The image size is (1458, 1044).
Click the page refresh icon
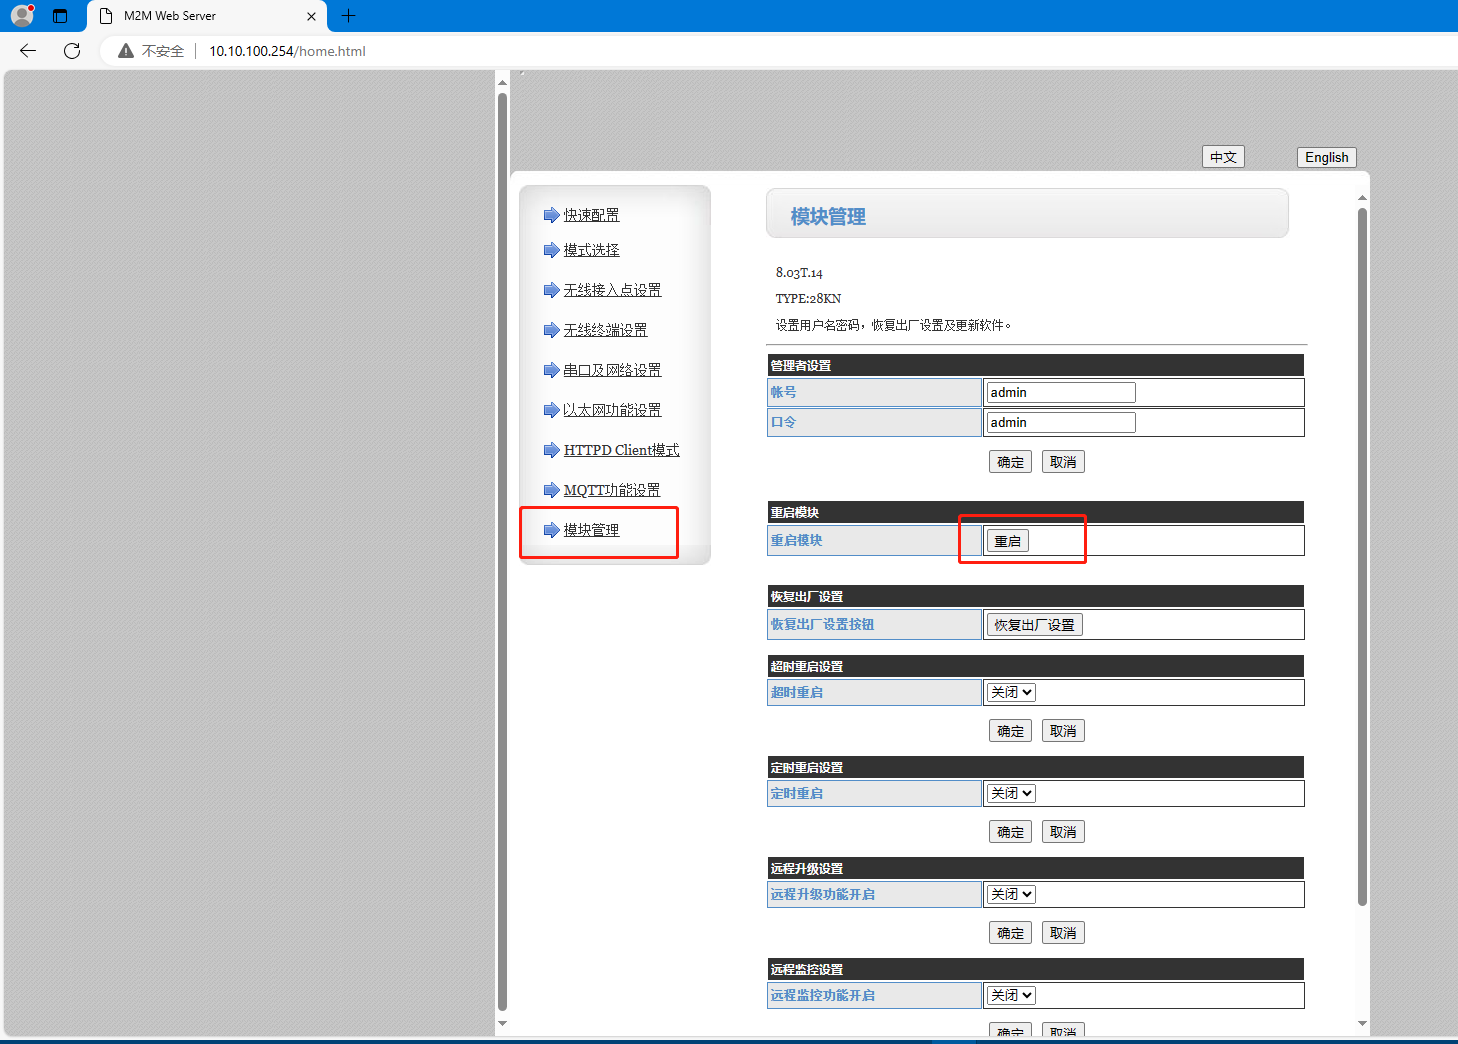pyautogui.click(x=72, y=51)
